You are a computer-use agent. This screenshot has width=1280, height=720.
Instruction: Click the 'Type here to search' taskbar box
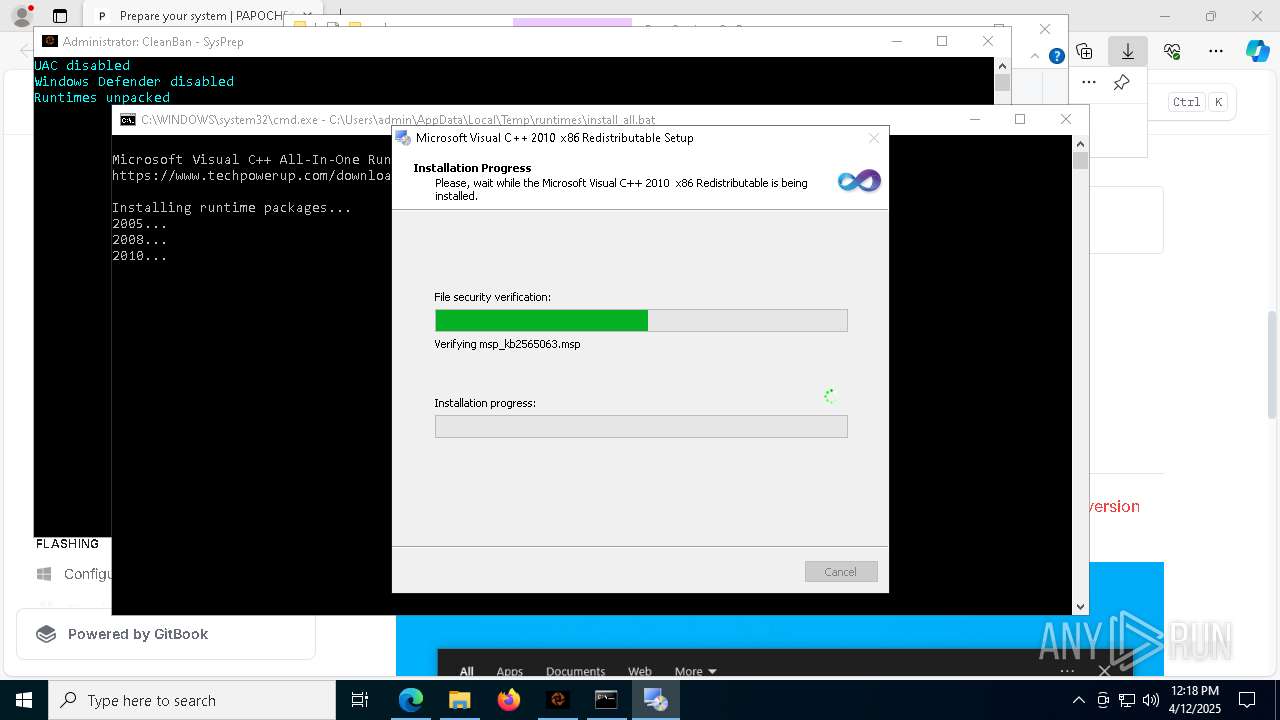192,700
